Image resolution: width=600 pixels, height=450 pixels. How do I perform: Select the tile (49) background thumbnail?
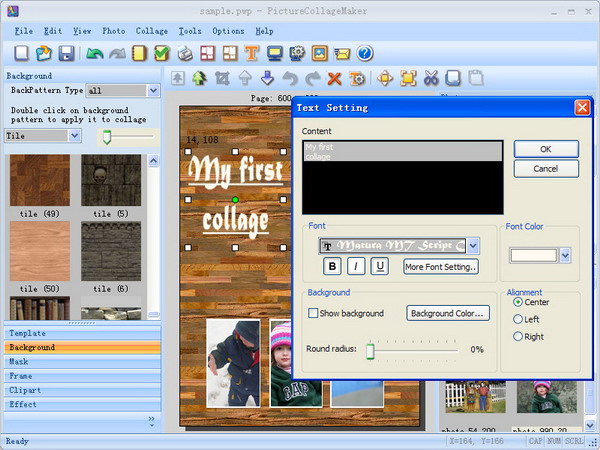(40, 180)
